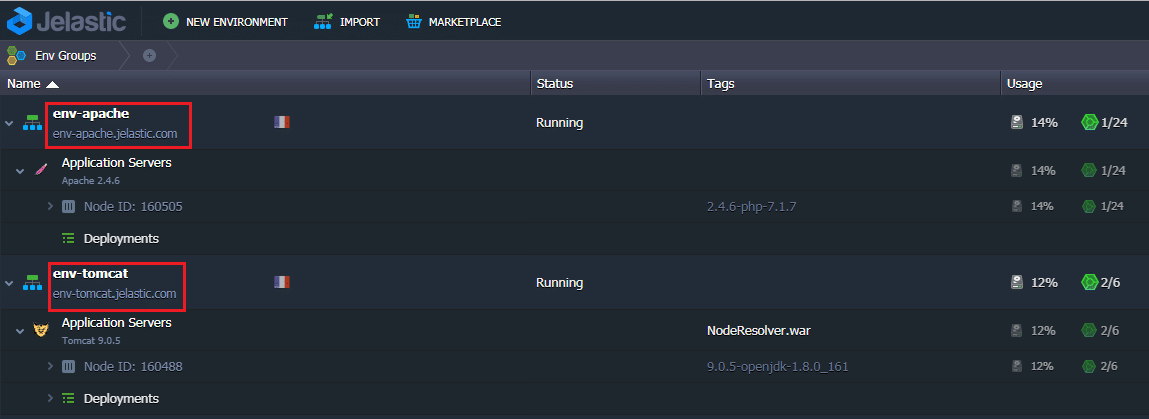Add a new env group with plus icon
1149x419 pixels.
[149, 56]
